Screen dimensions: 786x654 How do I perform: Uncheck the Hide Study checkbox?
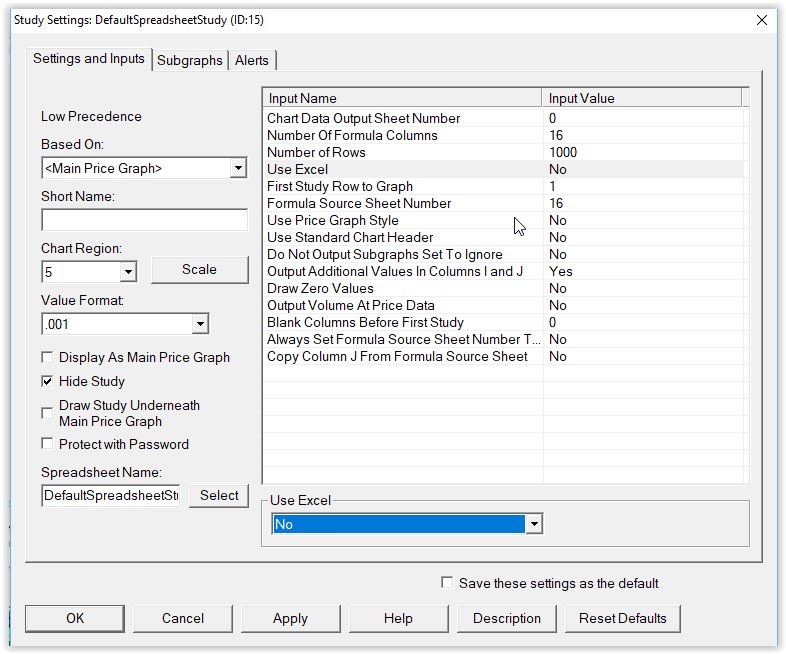point(47,381)
